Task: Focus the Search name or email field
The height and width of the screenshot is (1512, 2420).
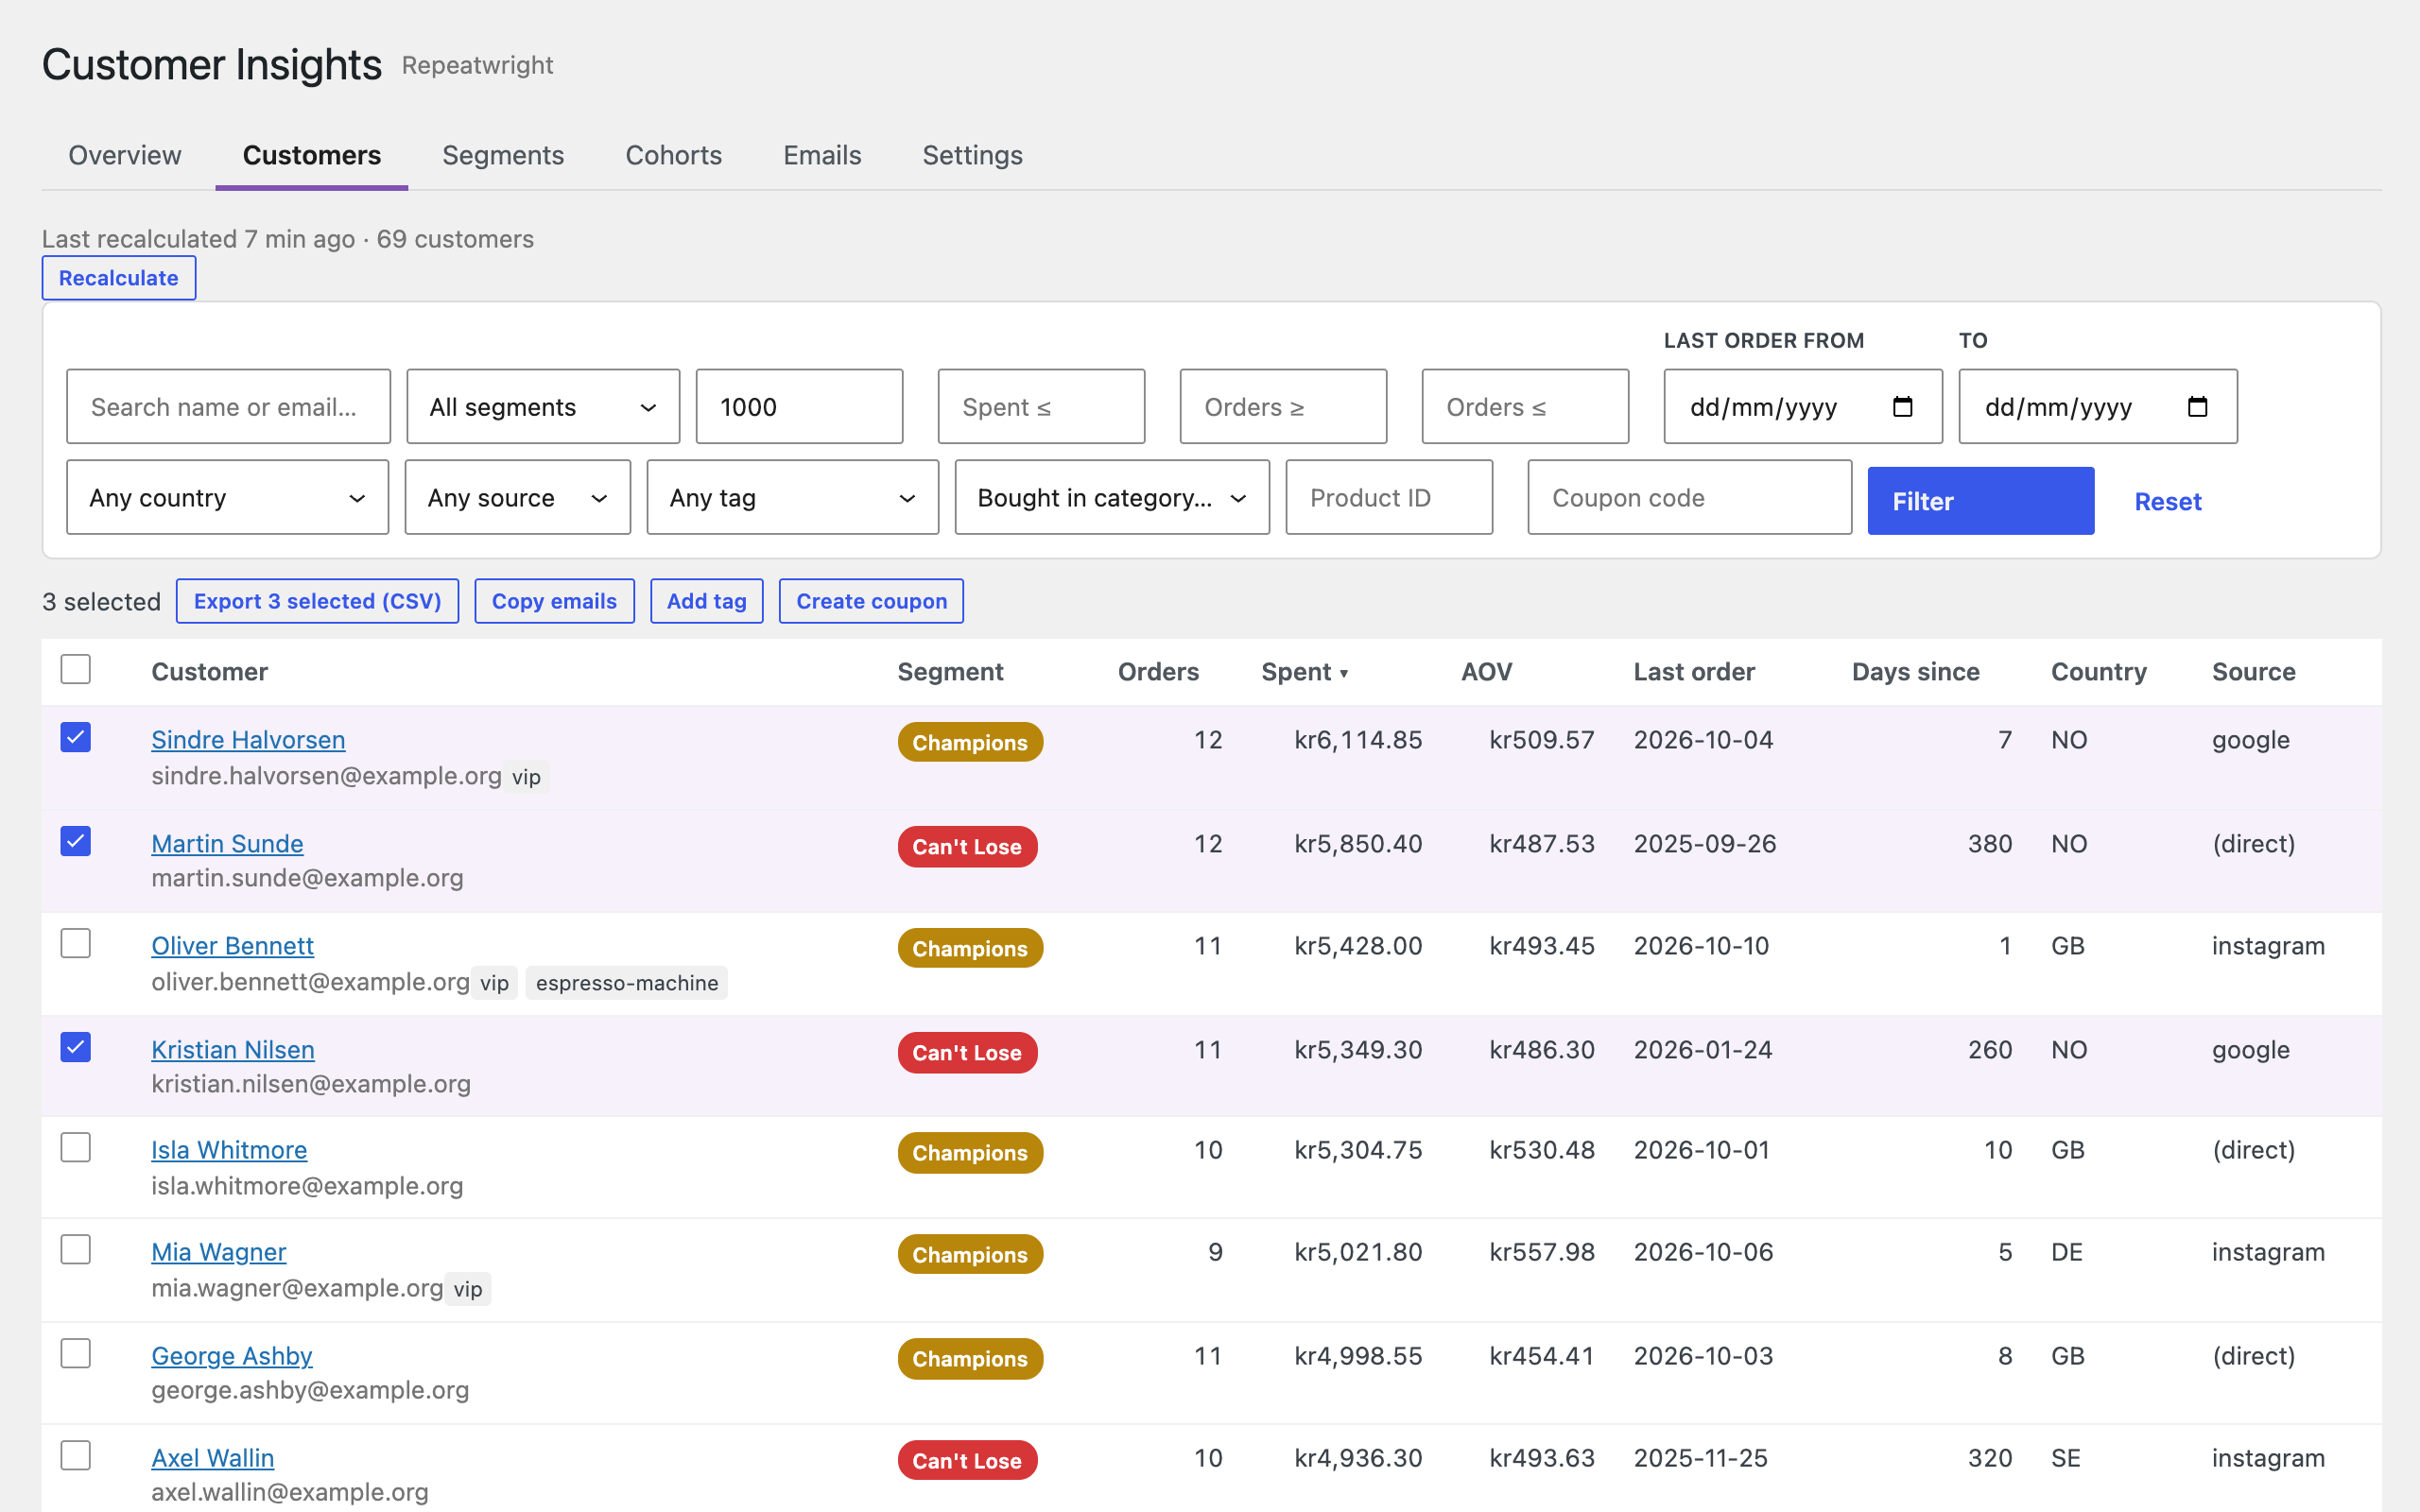Action: click(229, 407)
